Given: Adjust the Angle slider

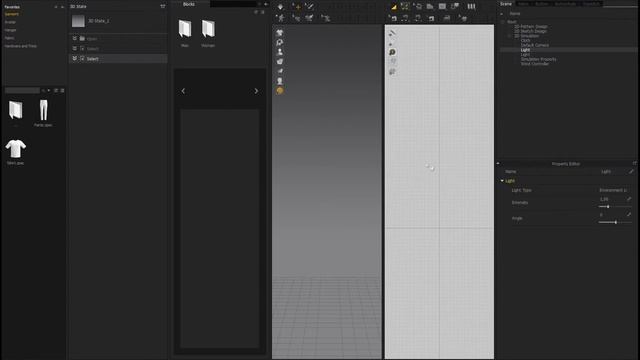Looking at the screenshot, I should coord(615,222).
